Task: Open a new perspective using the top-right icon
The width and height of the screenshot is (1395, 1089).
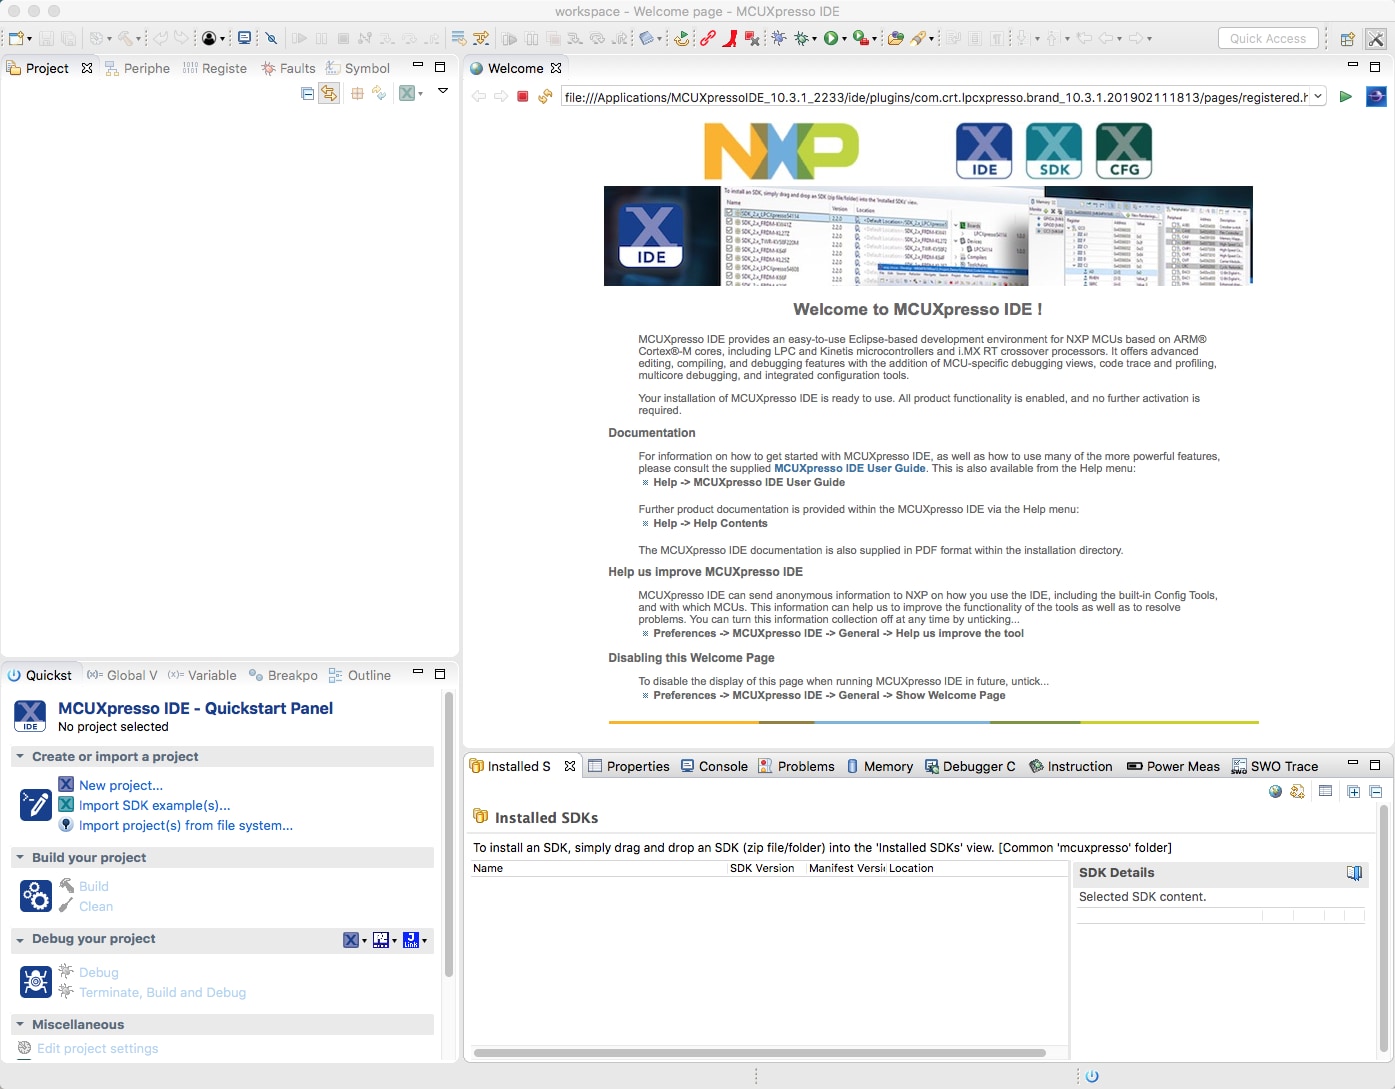Action: tap(1347, 38)
